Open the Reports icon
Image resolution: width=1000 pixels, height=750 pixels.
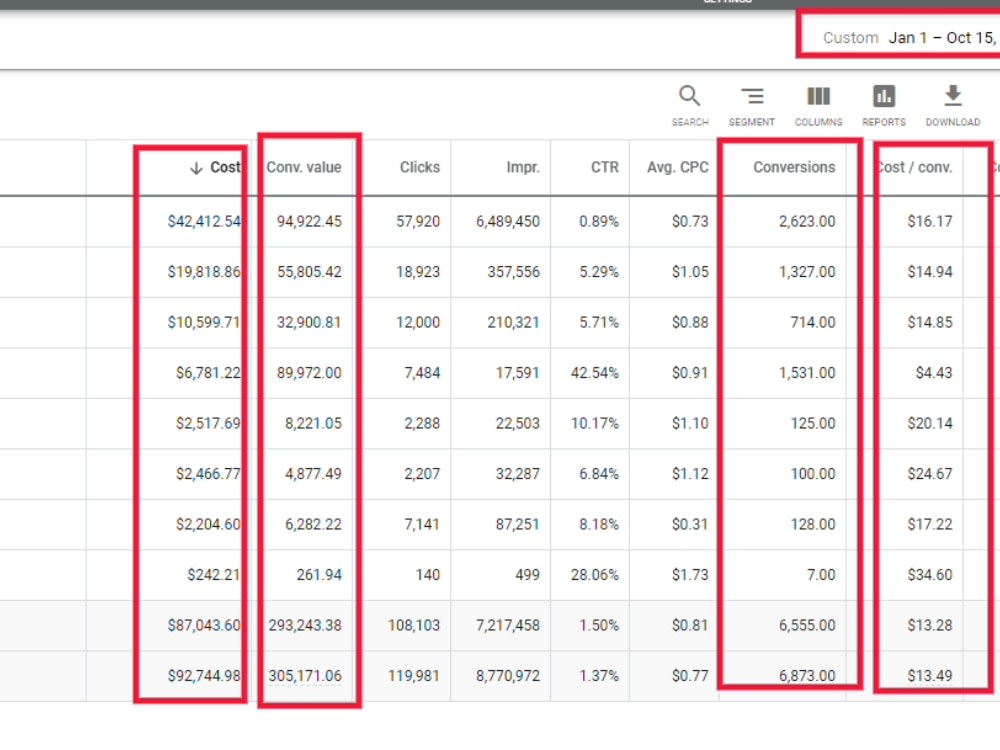pos(884,96)
